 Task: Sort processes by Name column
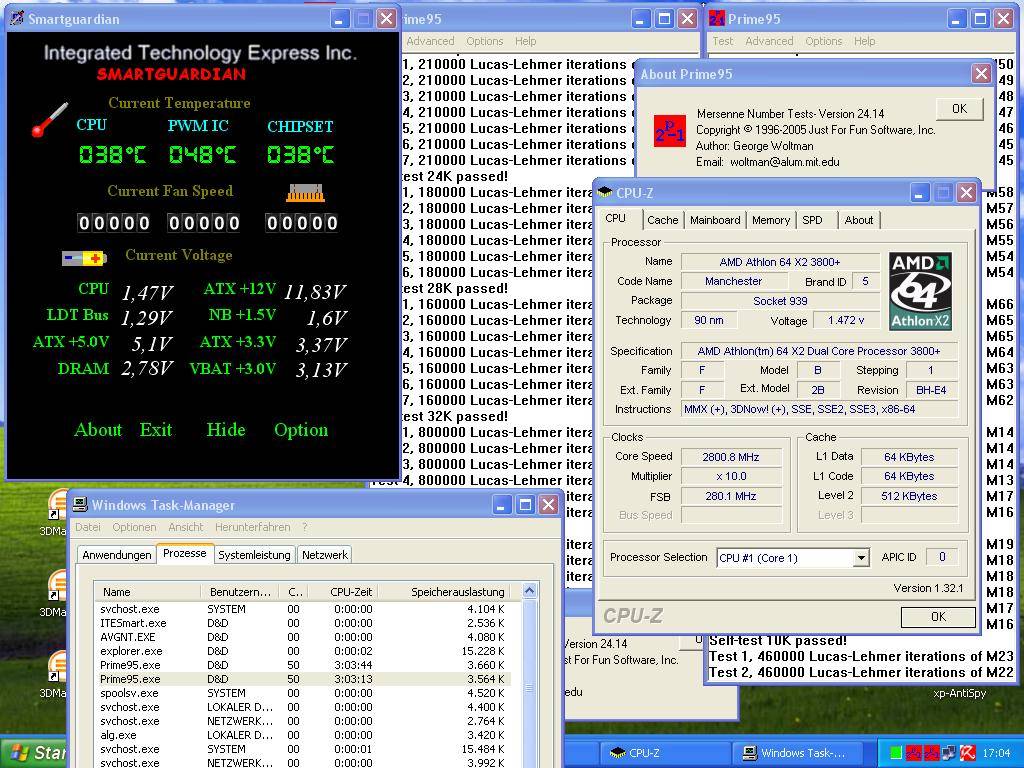point(147,592)
